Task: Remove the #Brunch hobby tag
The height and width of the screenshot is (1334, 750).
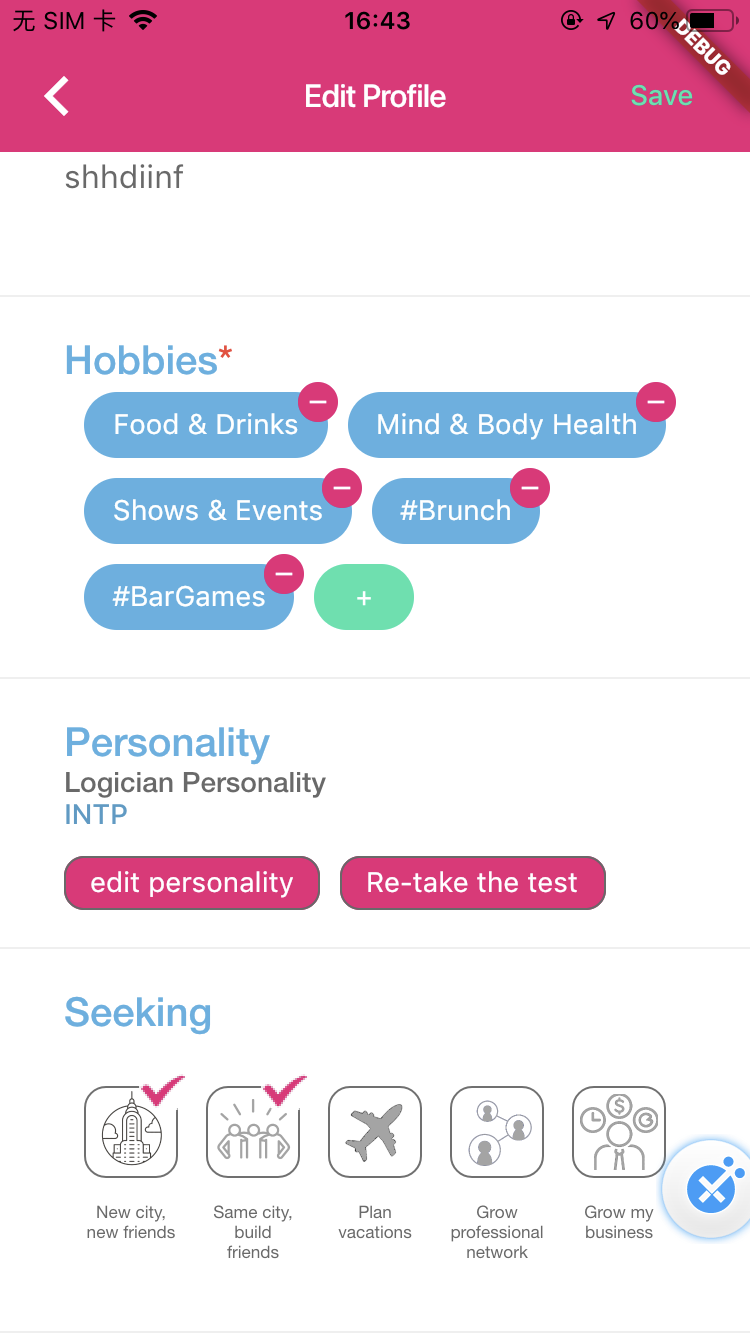Action: [529, 488]
